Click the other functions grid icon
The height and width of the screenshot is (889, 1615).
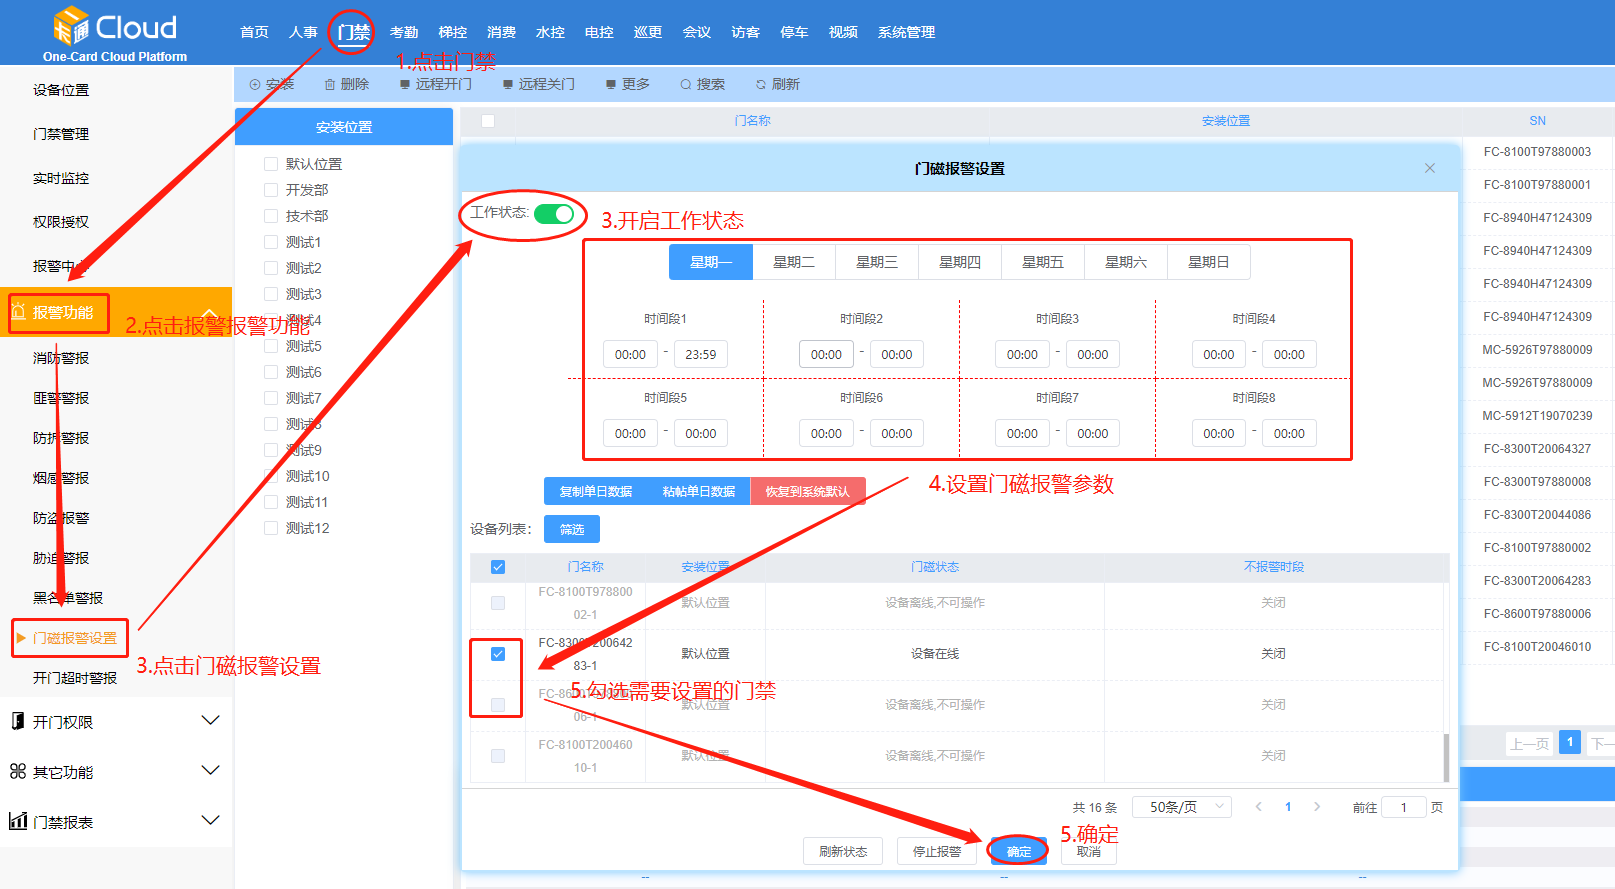(x=17, y=771)
